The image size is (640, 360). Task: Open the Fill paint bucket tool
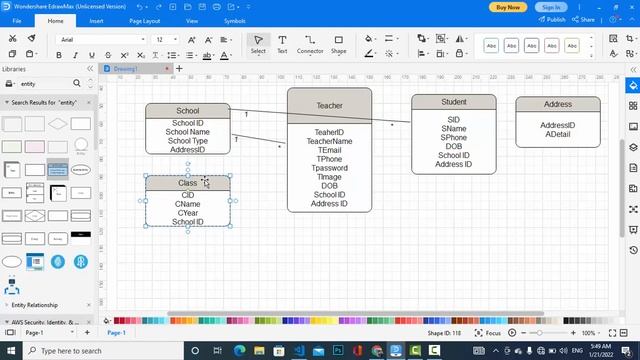click(x=369, y=39)
